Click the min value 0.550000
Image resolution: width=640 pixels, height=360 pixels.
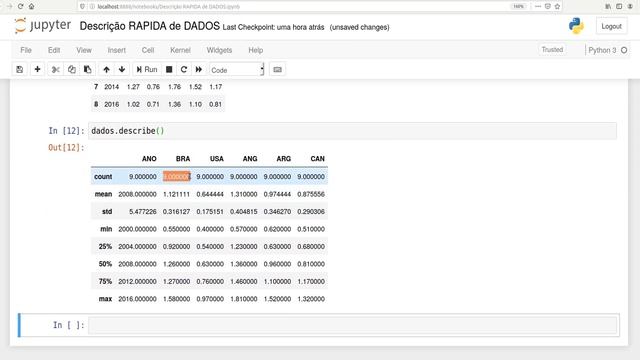176,229
